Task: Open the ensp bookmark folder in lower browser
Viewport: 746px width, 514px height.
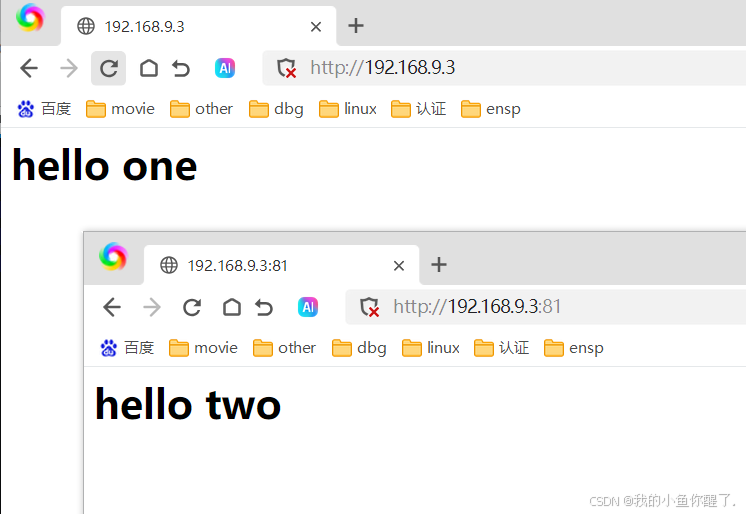Action: coord(574,348)
